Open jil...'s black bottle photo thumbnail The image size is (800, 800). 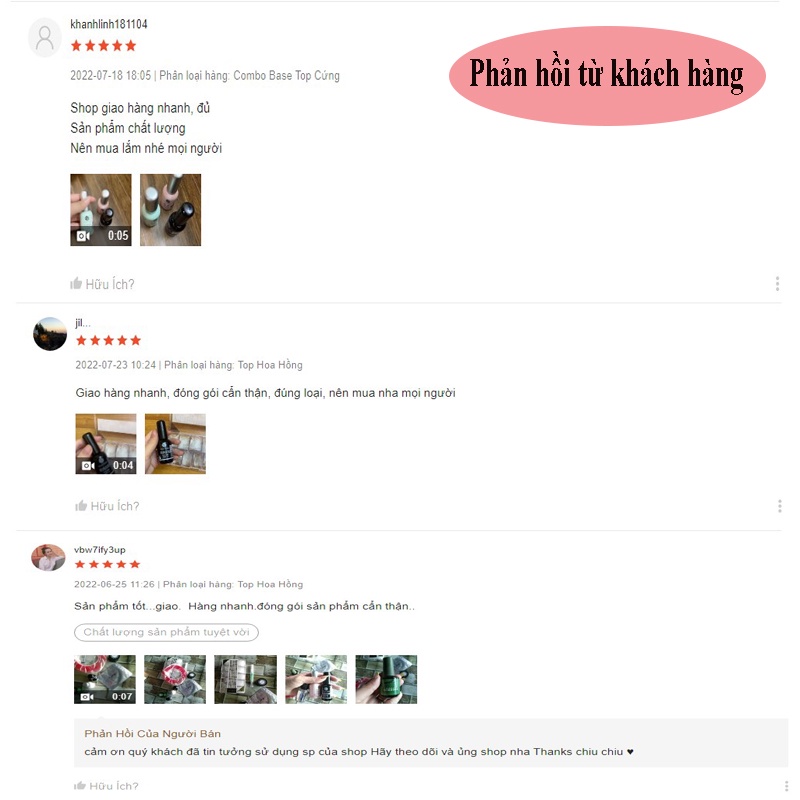point(175,444)
